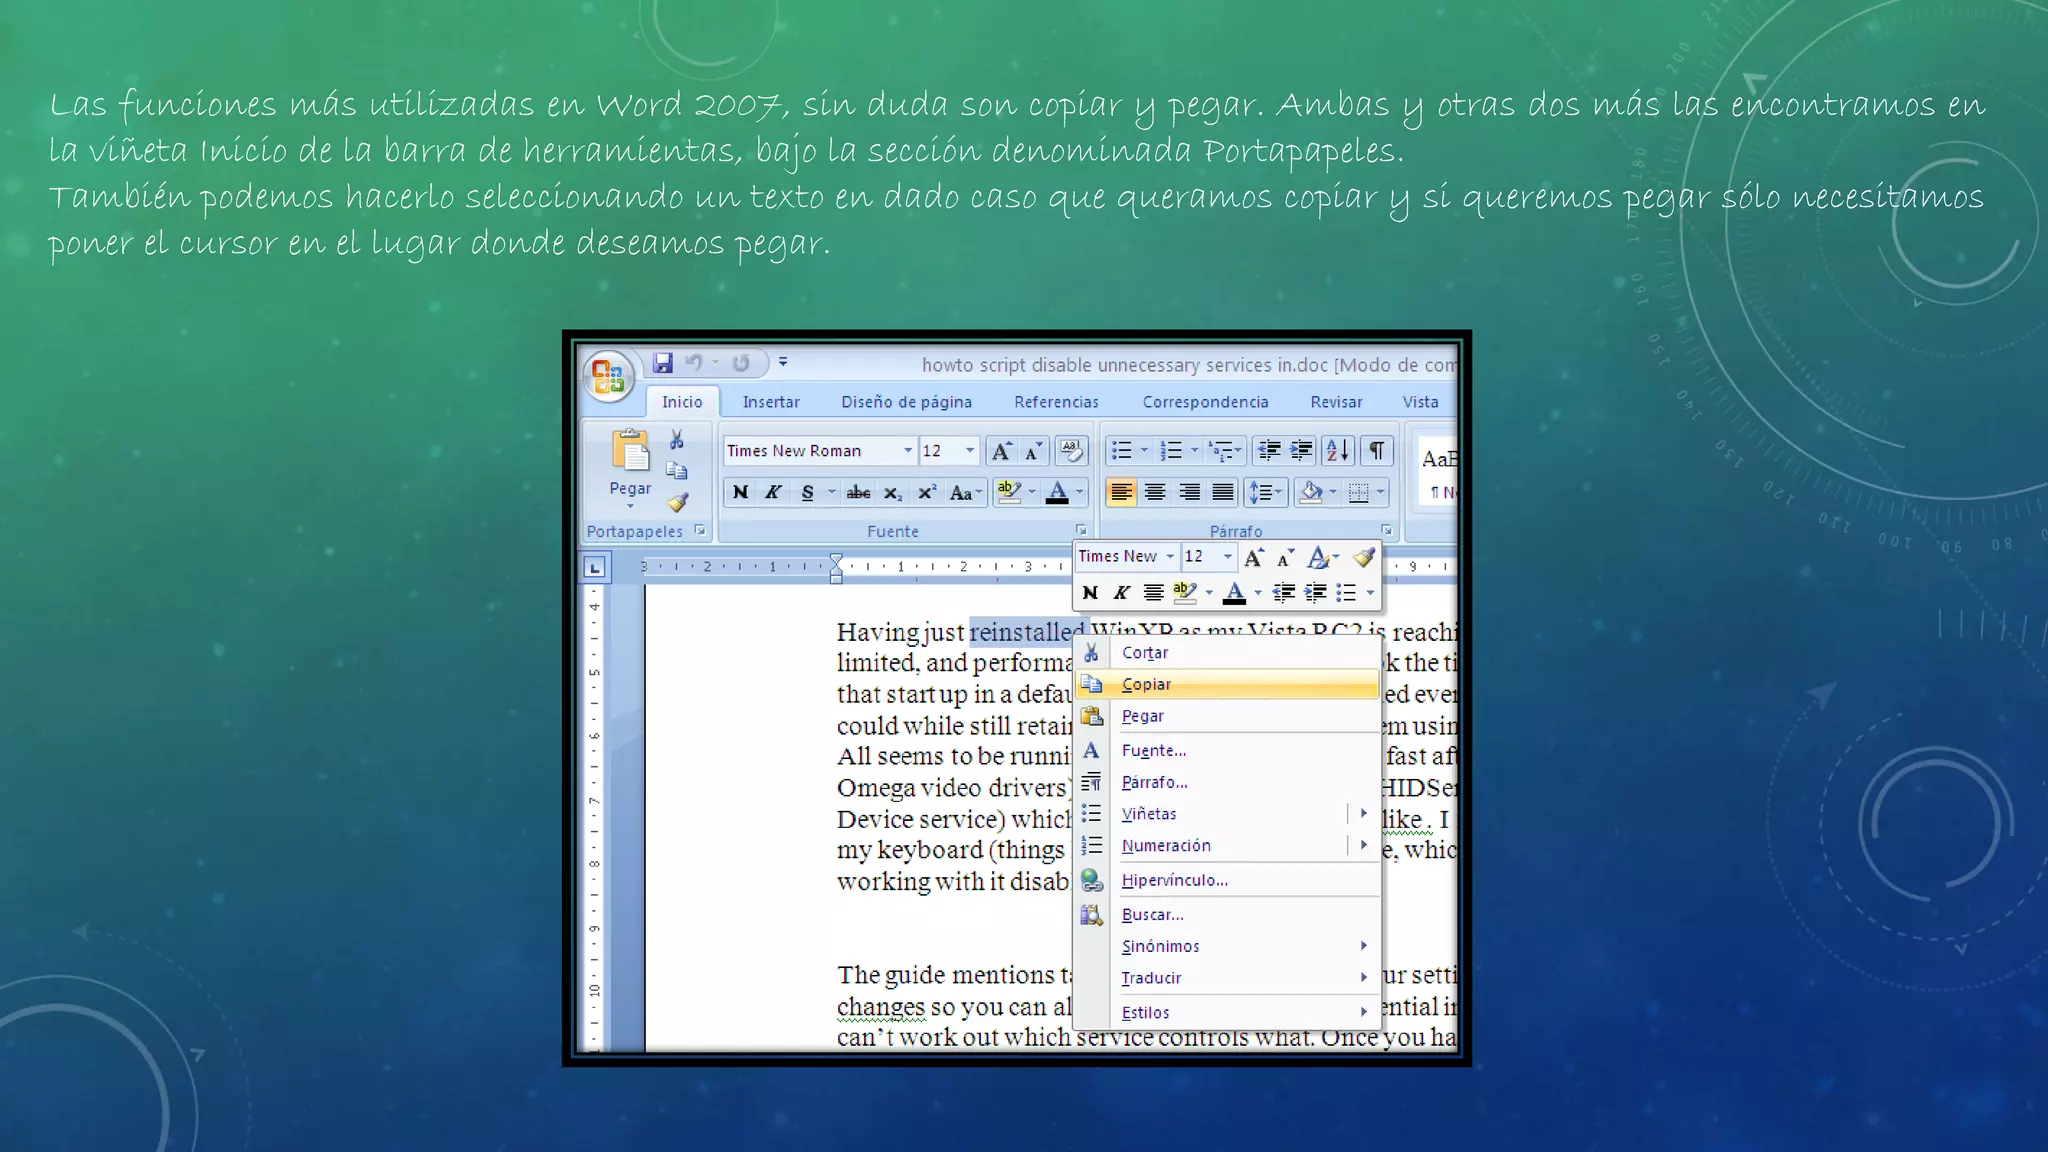2048x1152 pixels.
Task: Apply the shading paint bucket color
Action: [x=1310, y=492]
